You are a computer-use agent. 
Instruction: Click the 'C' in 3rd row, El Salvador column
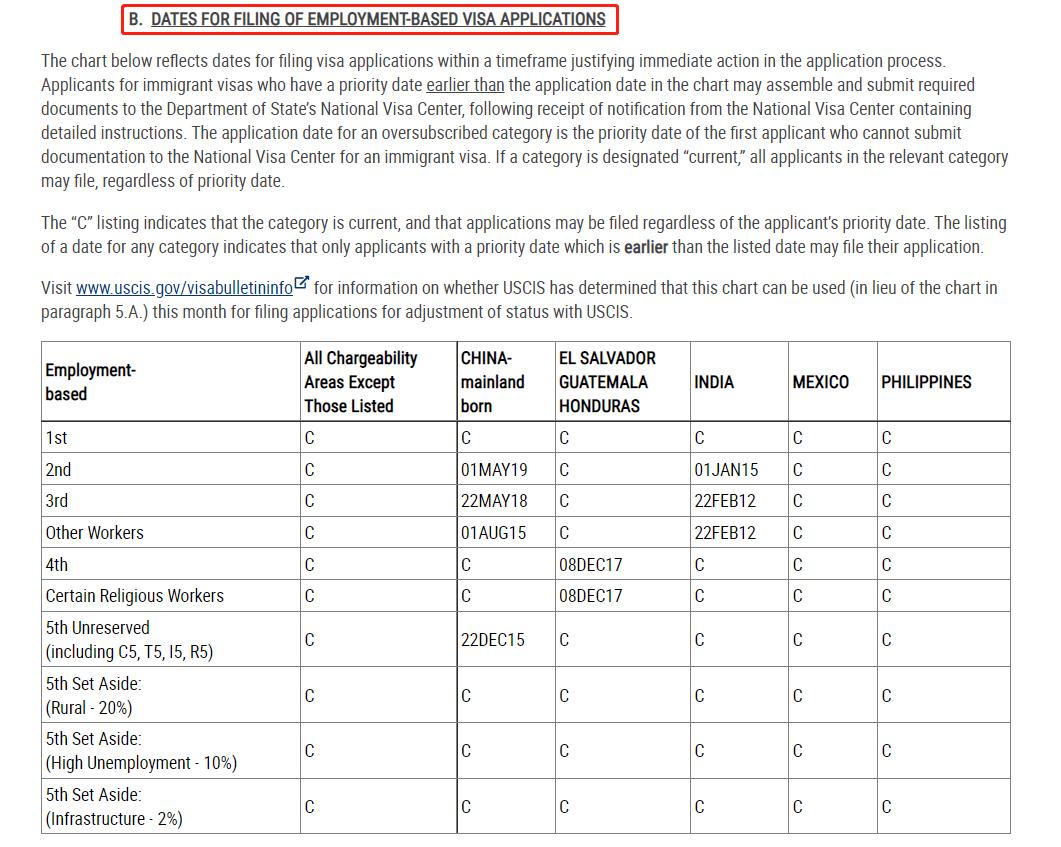point(564,501)
